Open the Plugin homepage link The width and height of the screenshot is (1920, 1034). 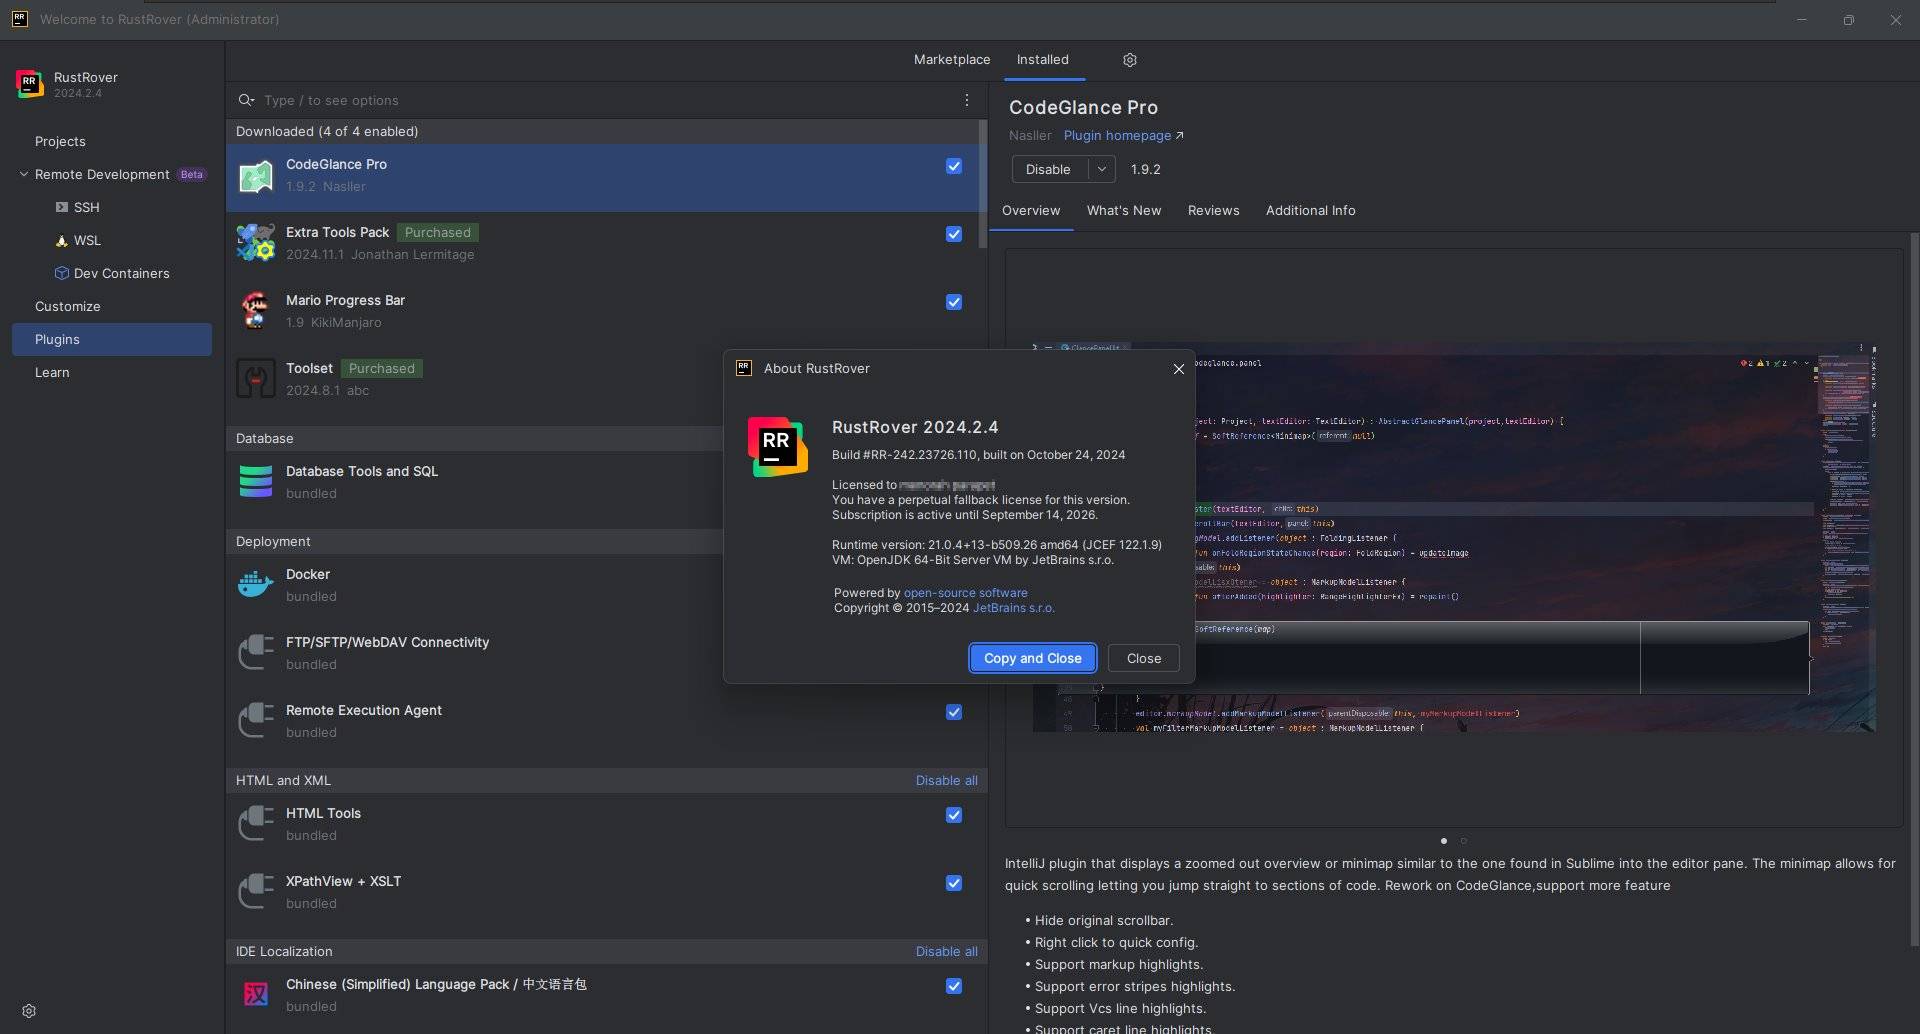pos(1117,135)
